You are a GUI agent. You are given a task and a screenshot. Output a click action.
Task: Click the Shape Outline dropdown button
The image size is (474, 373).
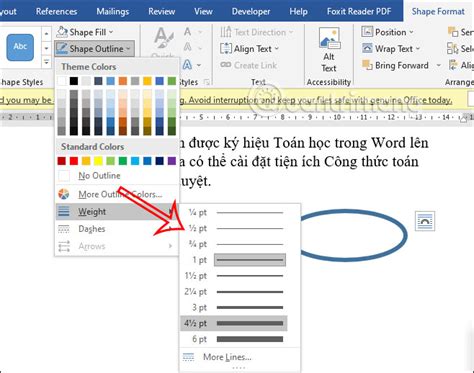pyautogui.click(x=95, y=49)
